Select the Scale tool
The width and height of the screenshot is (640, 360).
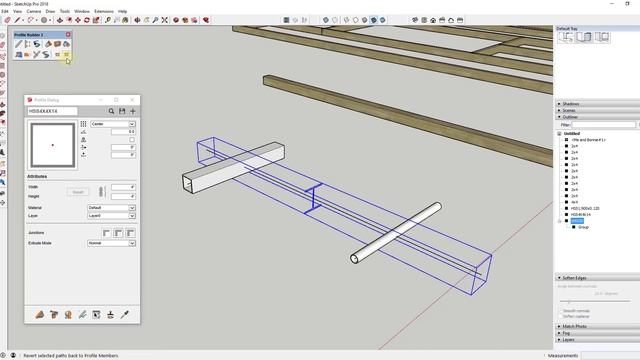pos(96,20)
